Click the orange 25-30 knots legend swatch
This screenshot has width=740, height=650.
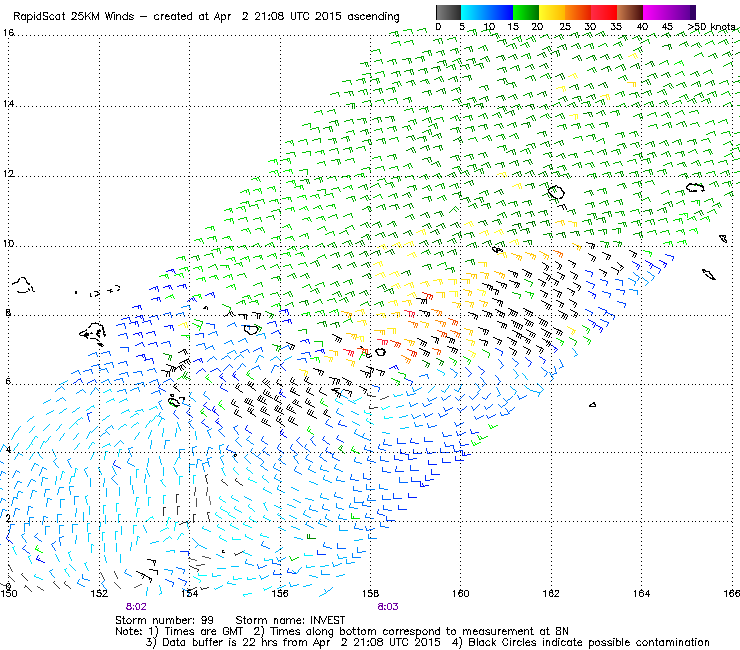coord(577,12)
